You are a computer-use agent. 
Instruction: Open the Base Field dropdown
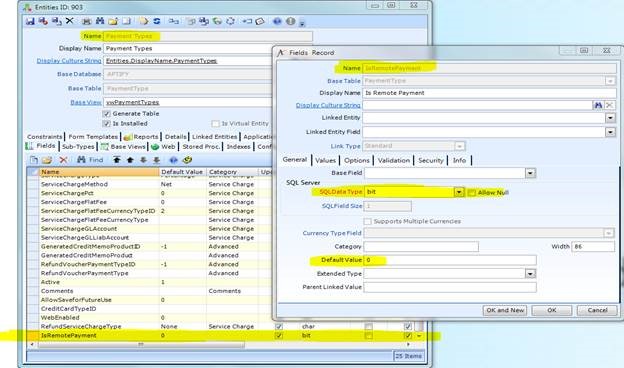[530, 173]
